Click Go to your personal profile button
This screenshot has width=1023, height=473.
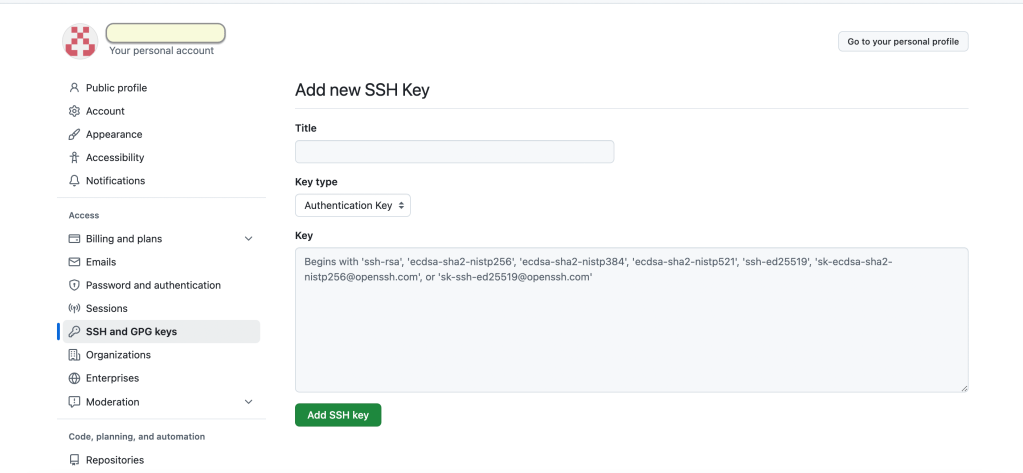point(903,41)
